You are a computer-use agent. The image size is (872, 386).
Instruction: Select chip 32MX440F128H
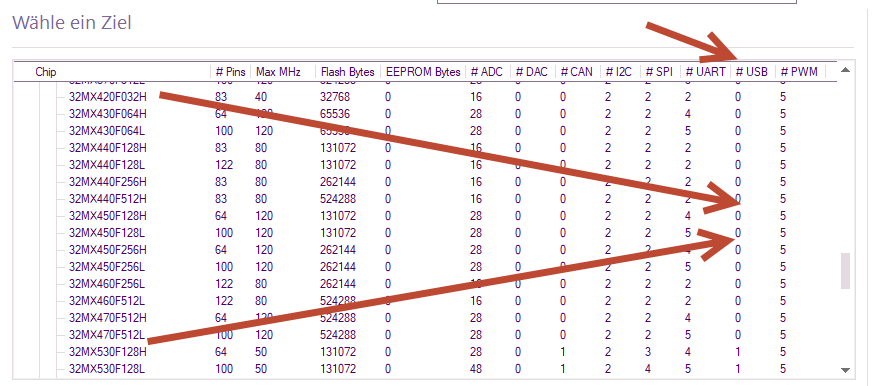(x=108, y=148)
